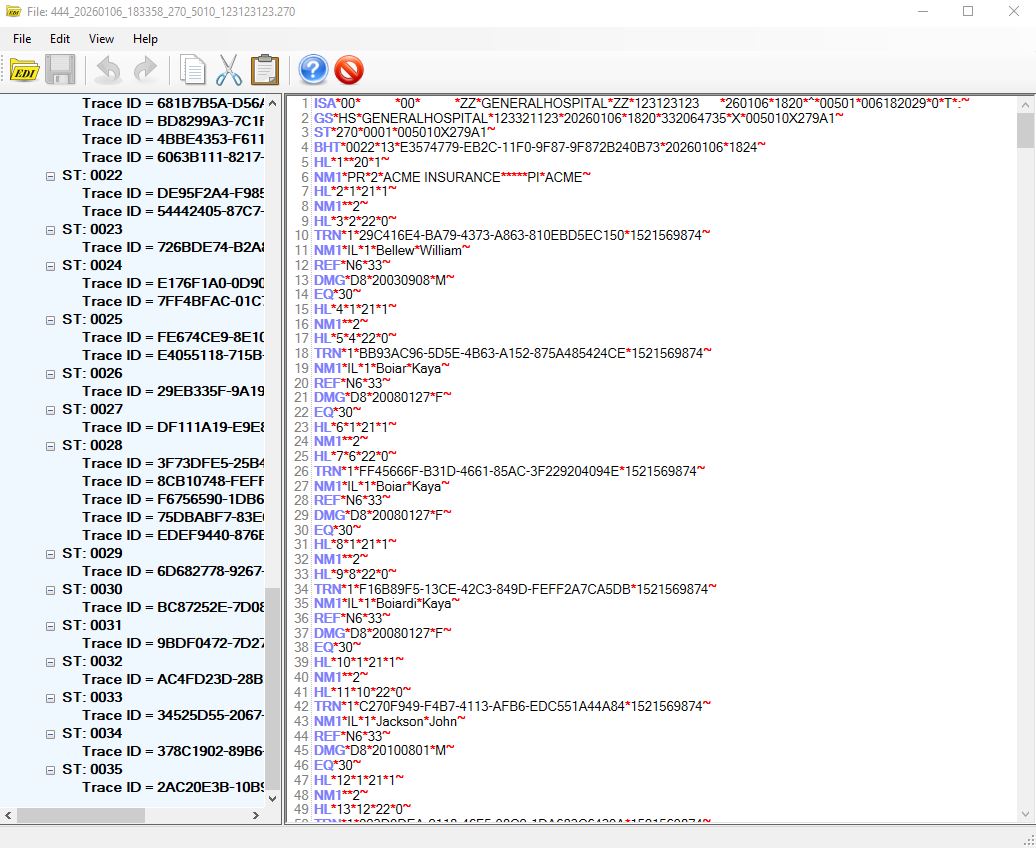The height and width of the screenshot is (848, 1036).
Task: Click the tree horizontal scrollbar thumb
Action: 81,816
